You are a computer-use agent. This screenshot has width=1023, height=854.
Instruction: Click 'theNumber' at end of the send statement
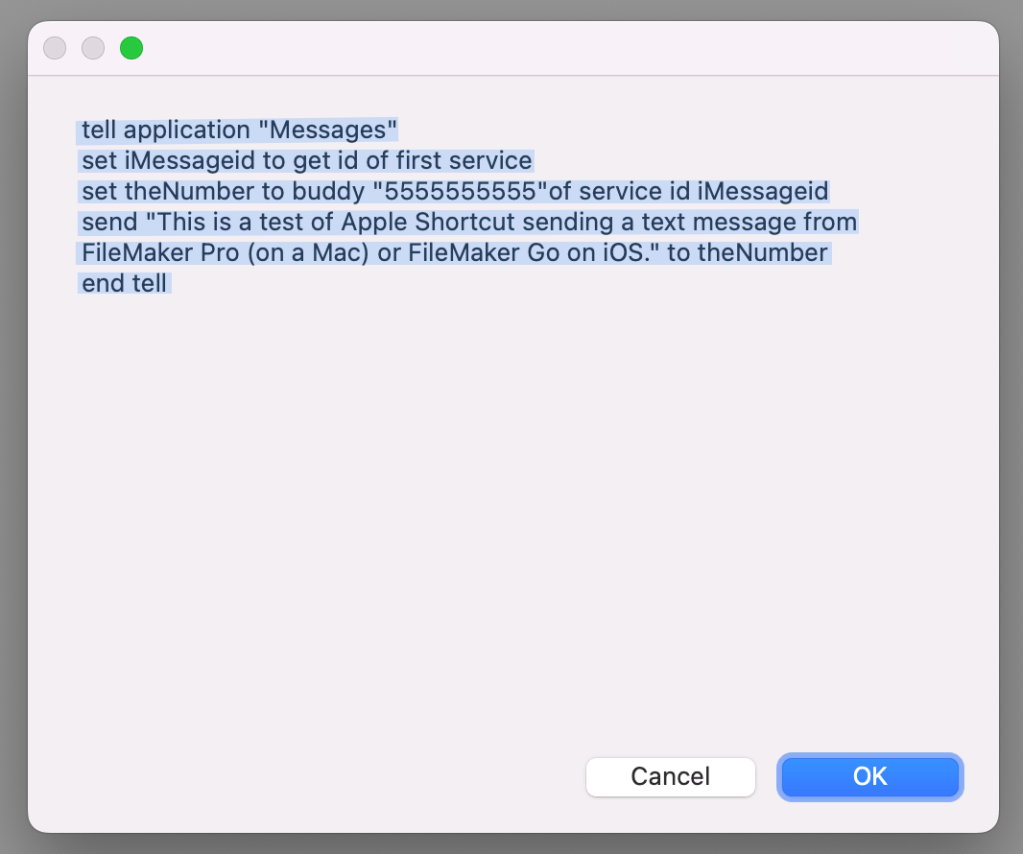click(762, 252)
